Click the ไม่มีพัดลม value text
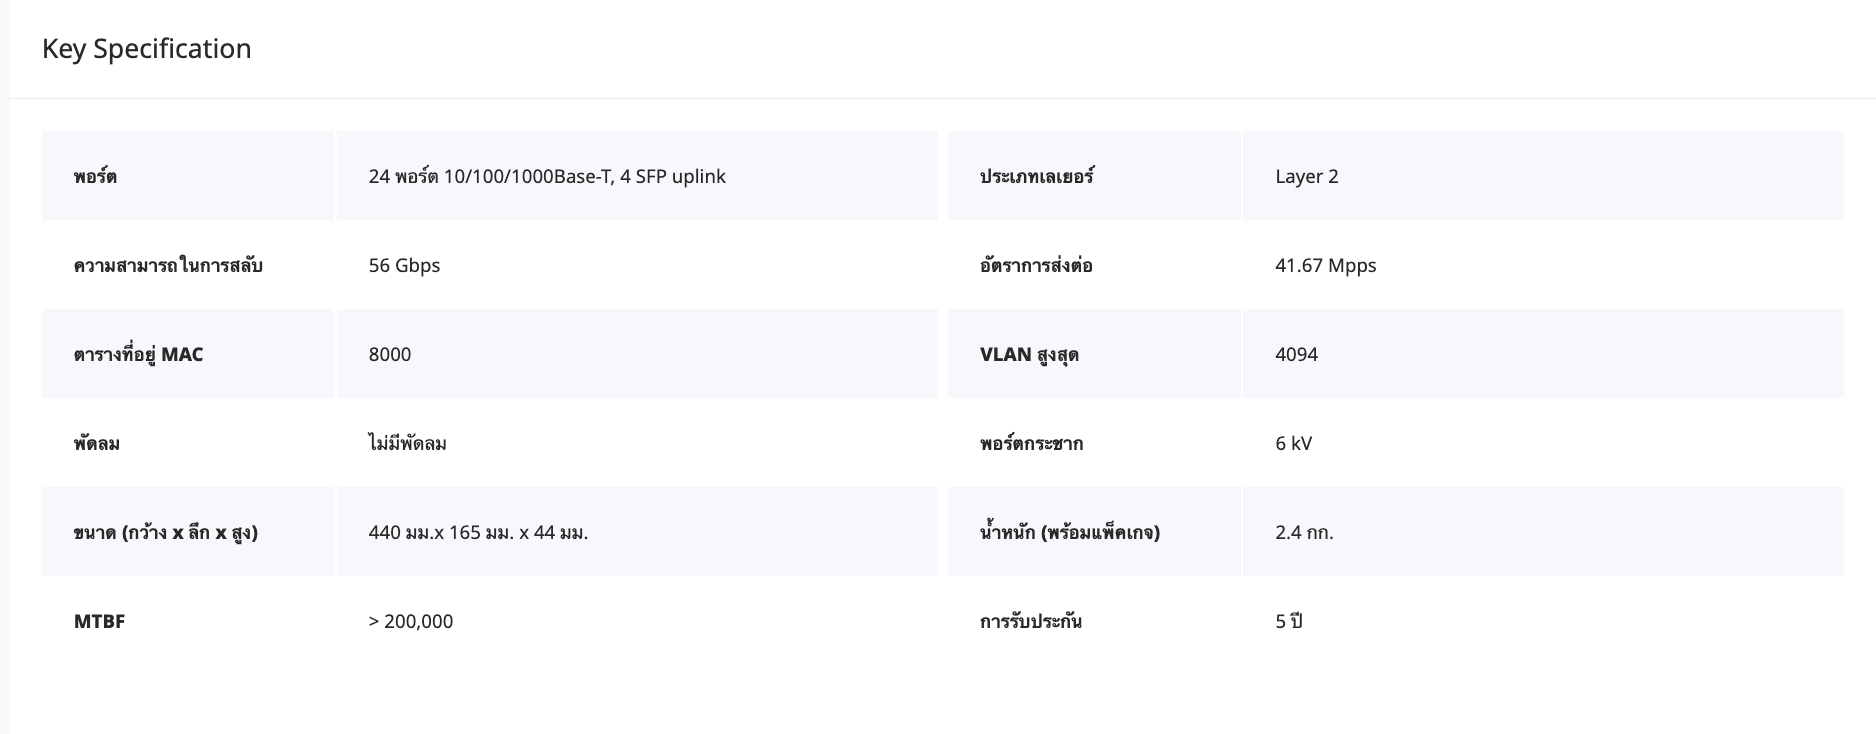This screenshot has height=734, width=1876. pos(407,443)
